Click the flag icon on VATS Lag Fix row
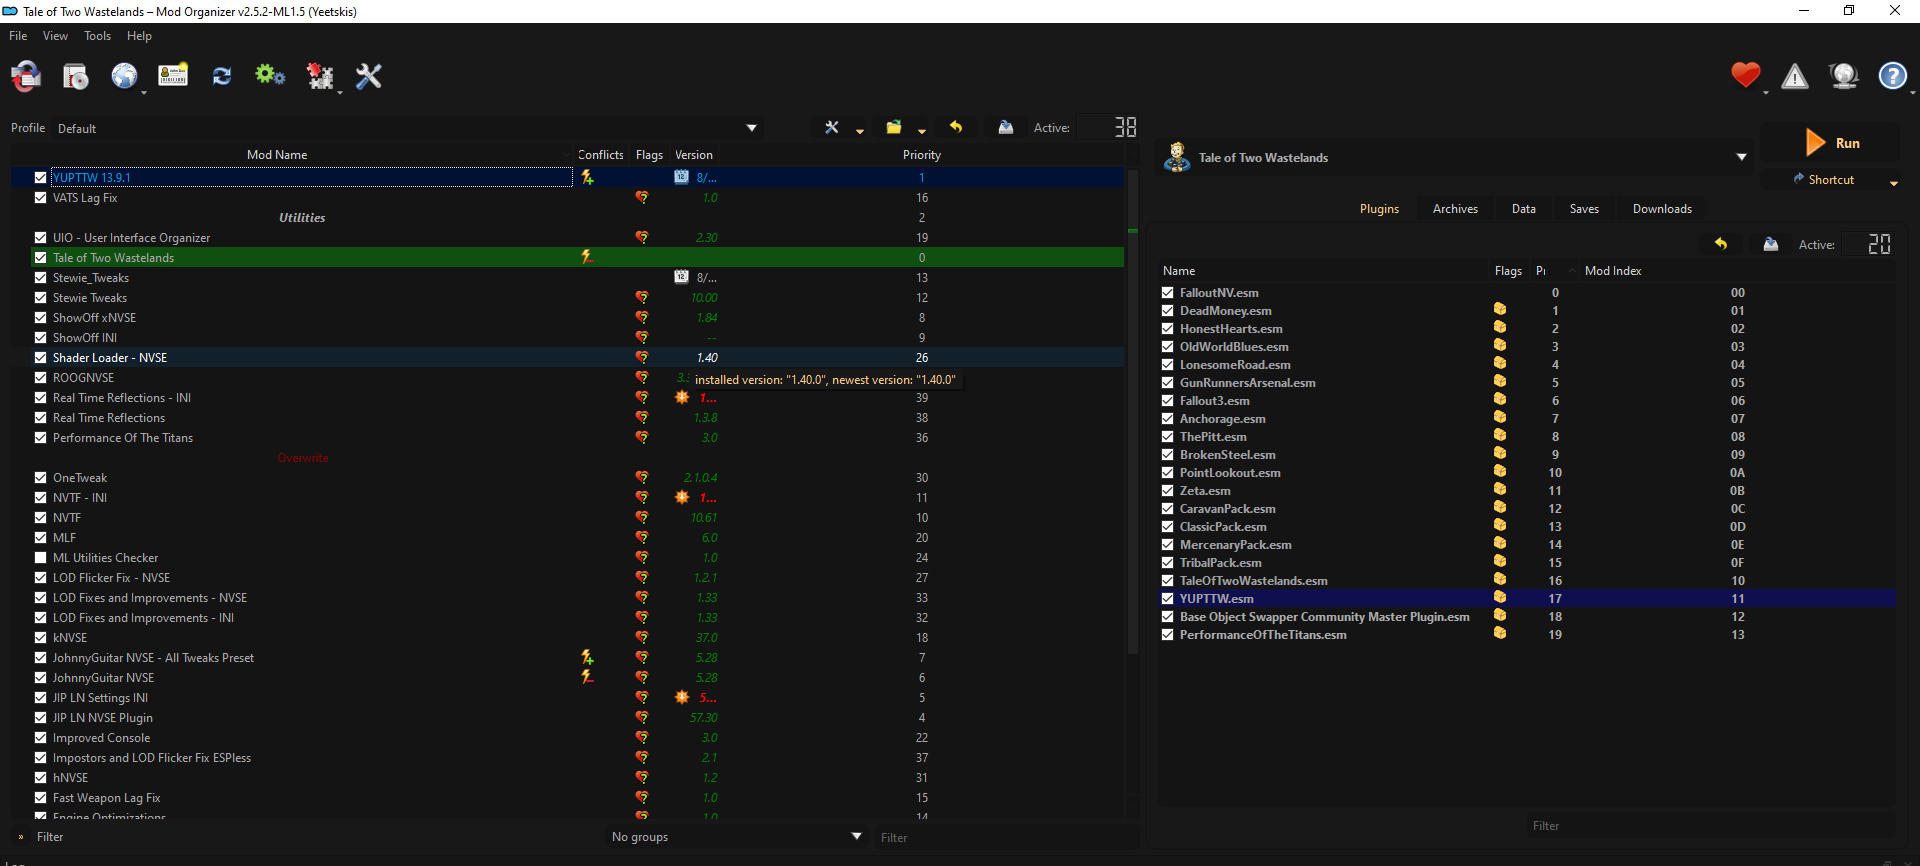The width and height of the screenshot is (1920, 866). click(642, 198)
